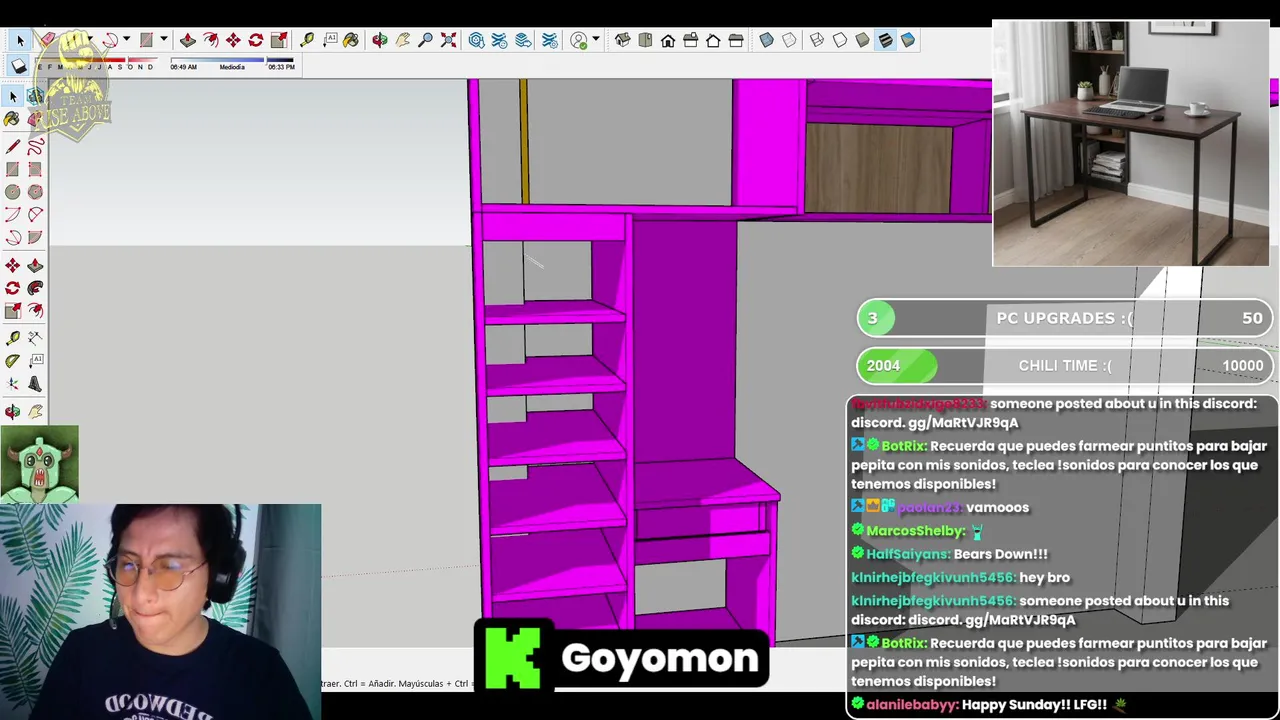Select the Rectangle tool in left toolbar

(x=13, y=169)
